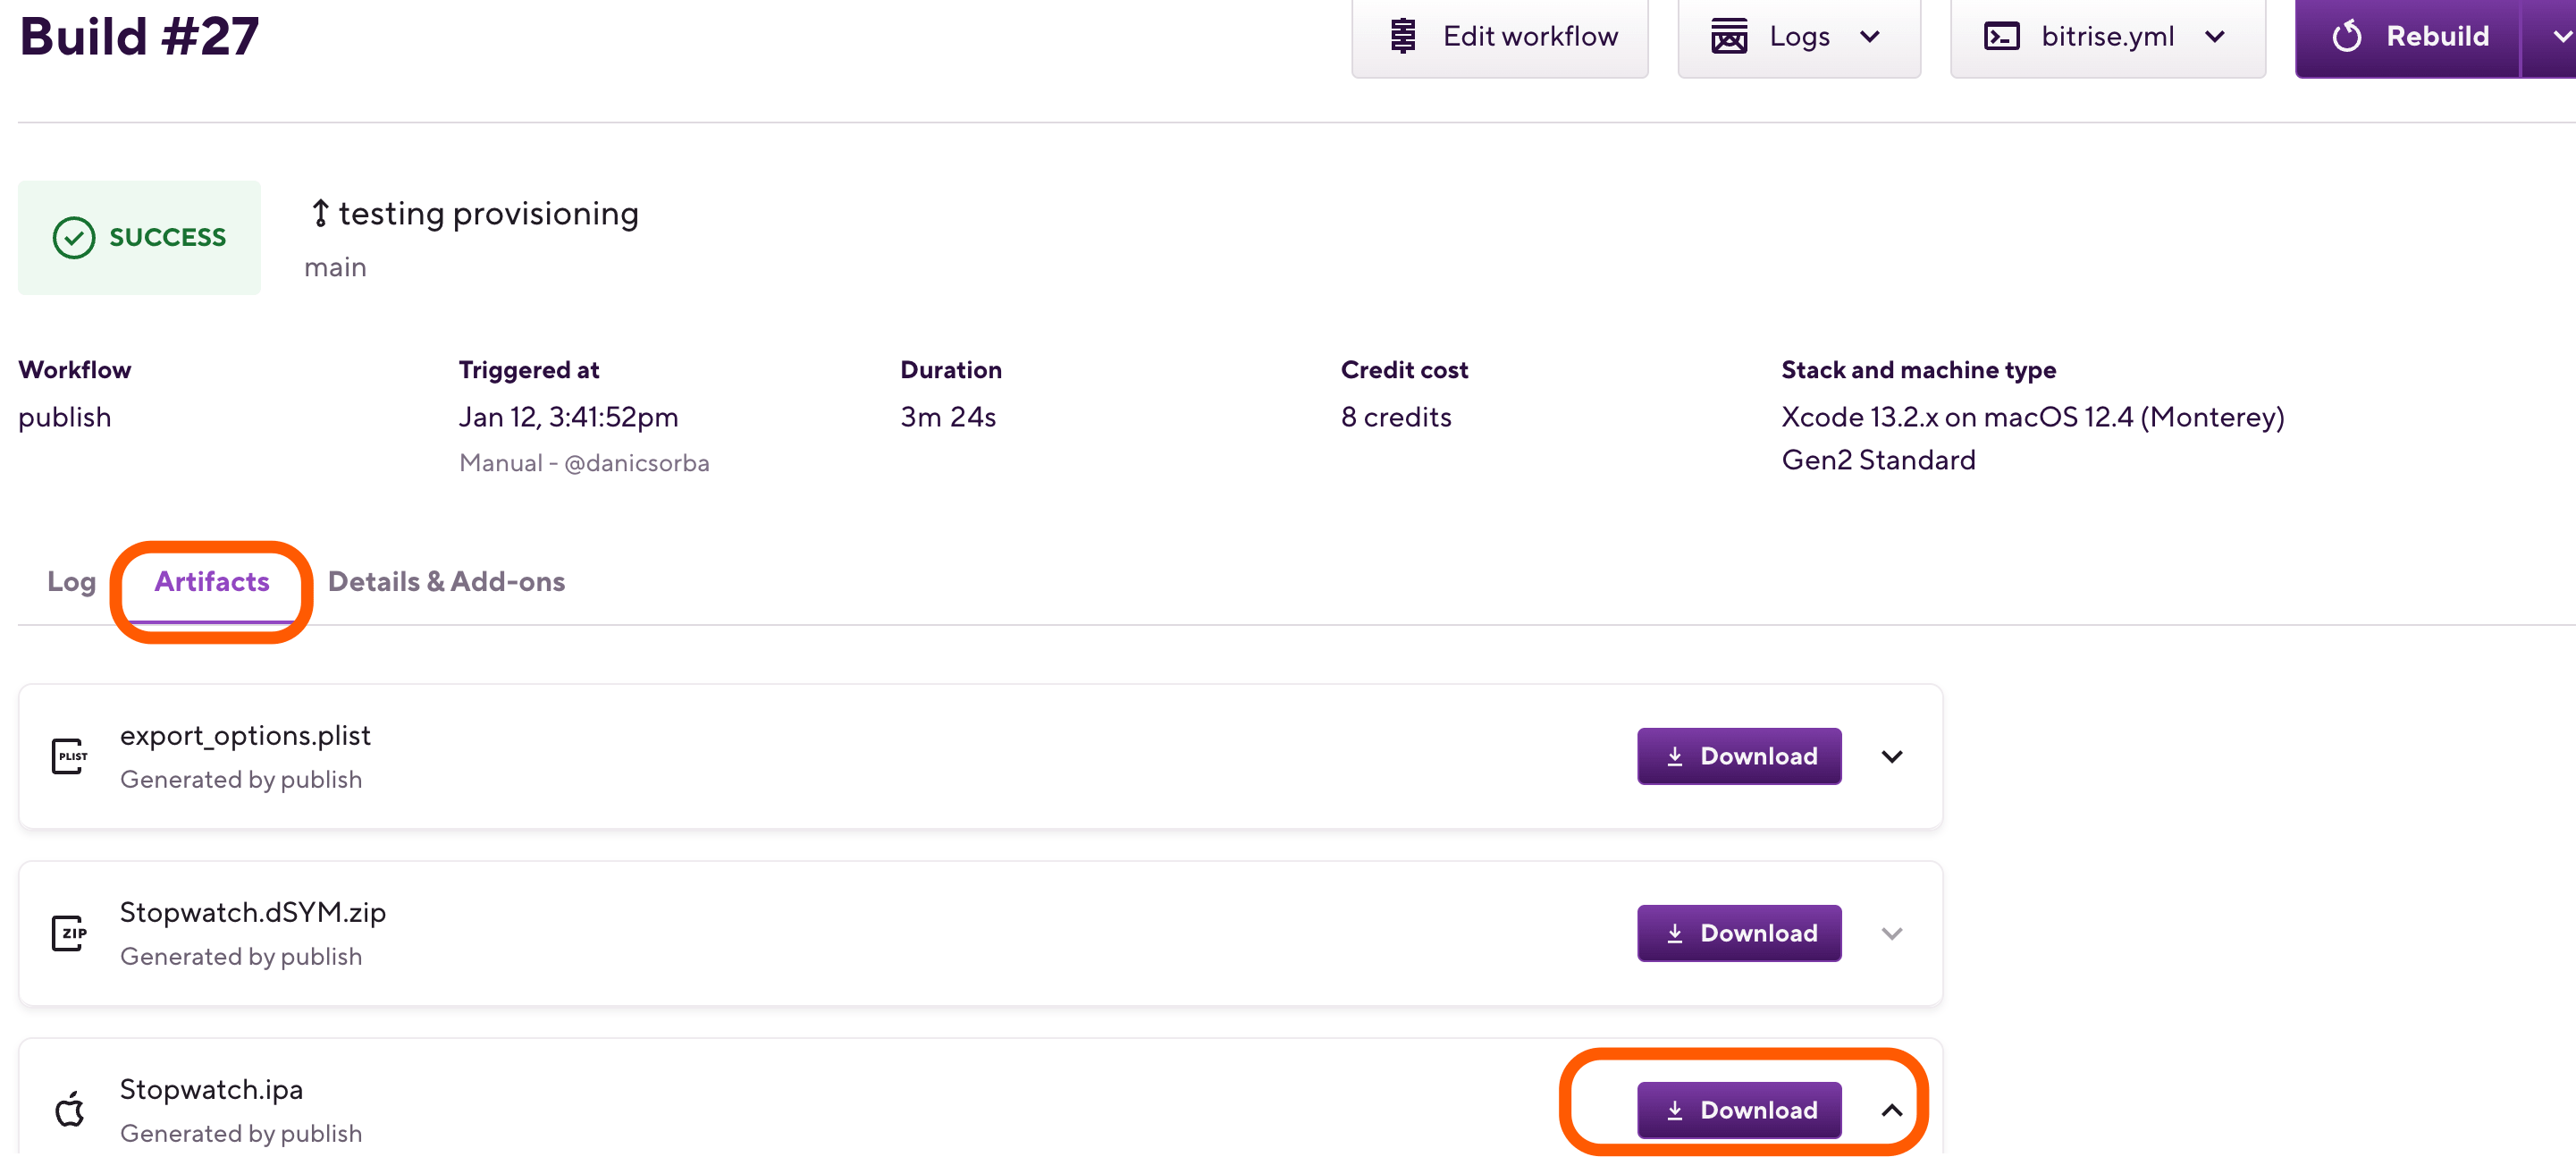
Task: Collapse the Stopwatch.ipa artifact details chevron
Action: (1892, 1110)
